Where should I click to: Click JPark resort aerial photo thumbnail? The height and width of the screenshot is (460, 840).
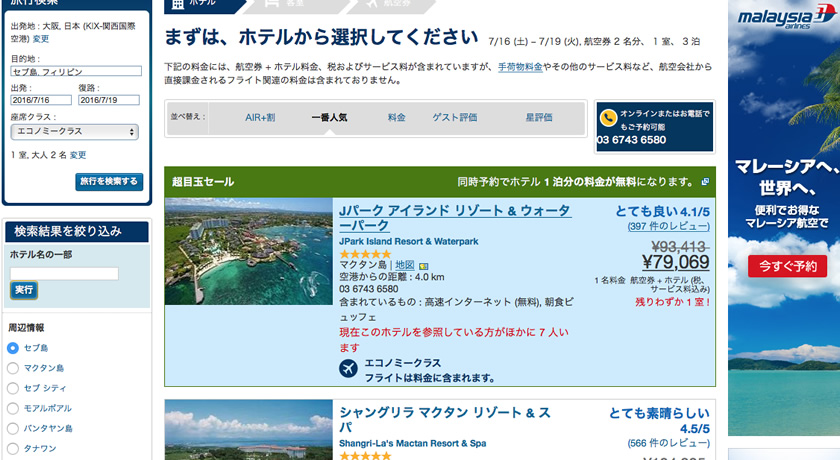click(249, 252)
